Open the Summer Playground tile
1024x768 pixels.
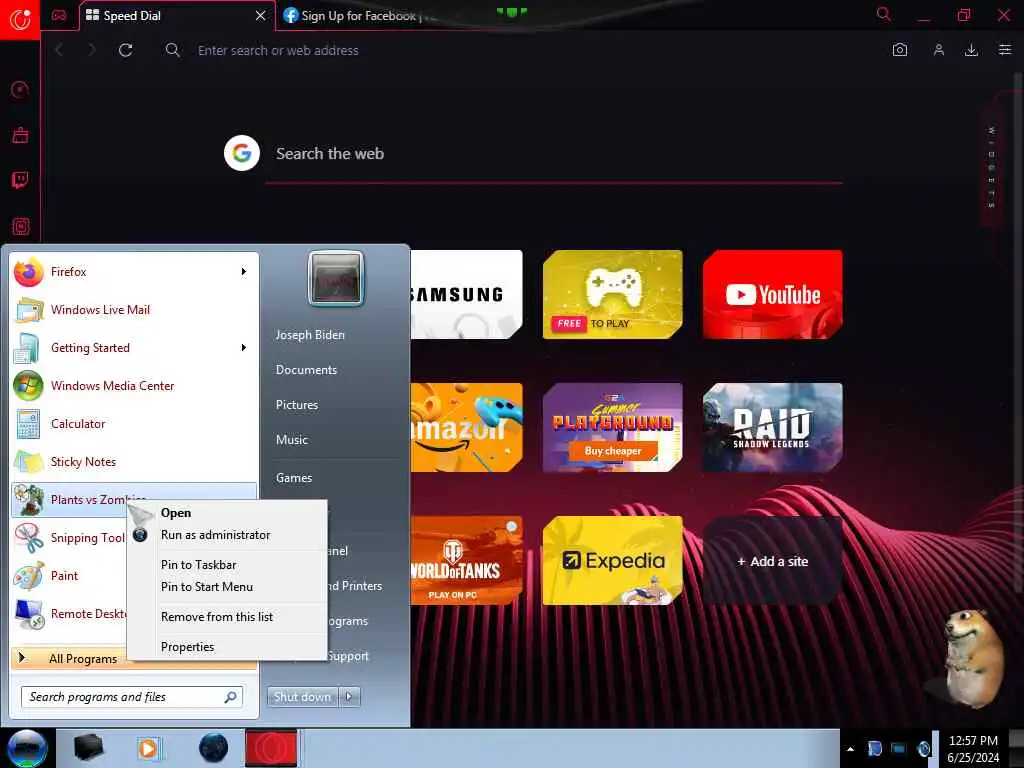(613, 428)
